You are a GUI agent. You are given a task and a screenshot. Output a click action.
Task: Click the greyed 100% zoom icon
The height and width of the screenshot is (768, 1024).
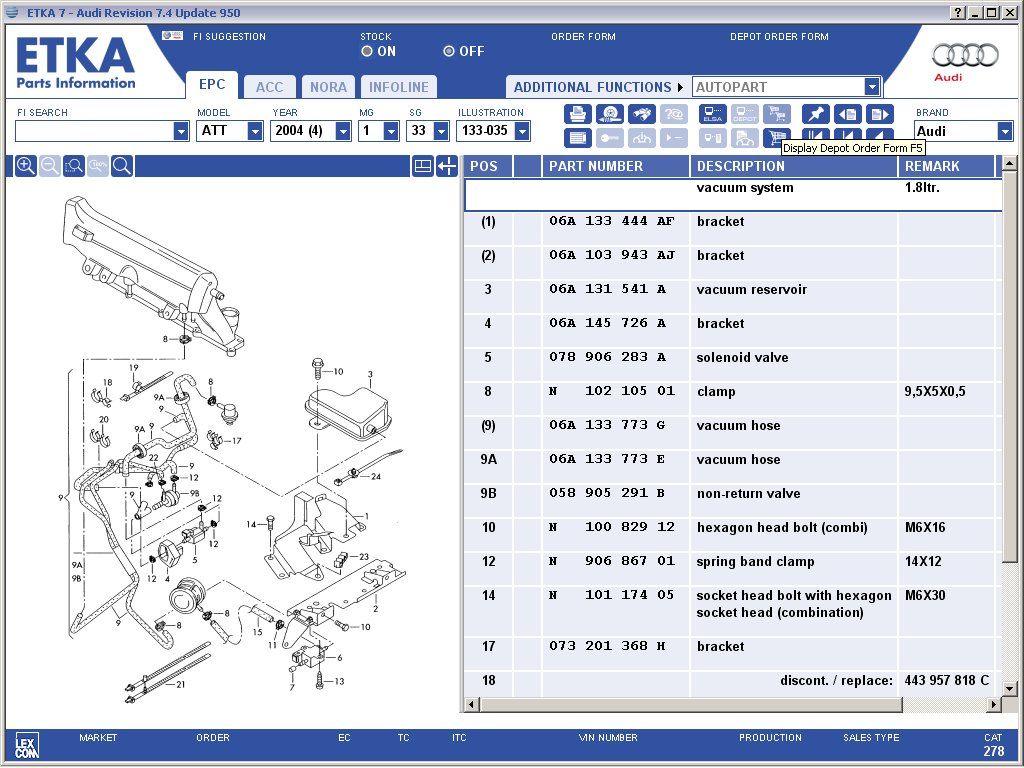point(98,166)
